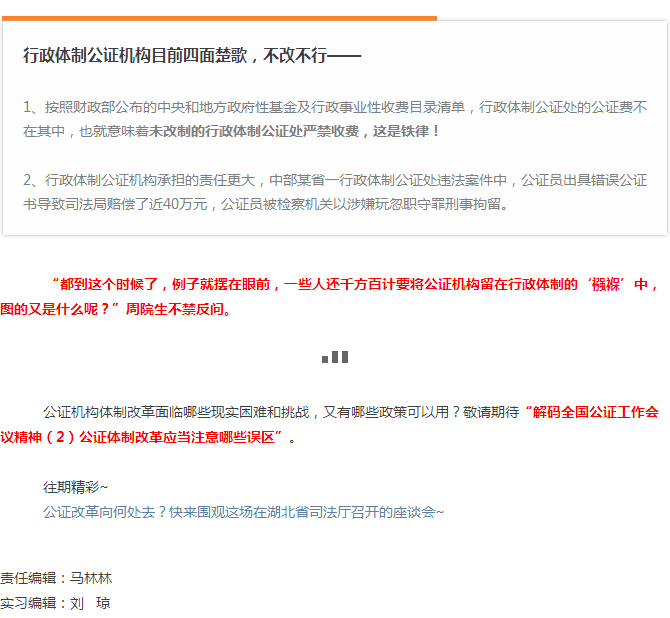Open the link 公证改革向何处去？快来围观这场在湖北省司法厅召开的座谈会~
The width and height of the screenshot is (670, 618).
coord(243,512)
